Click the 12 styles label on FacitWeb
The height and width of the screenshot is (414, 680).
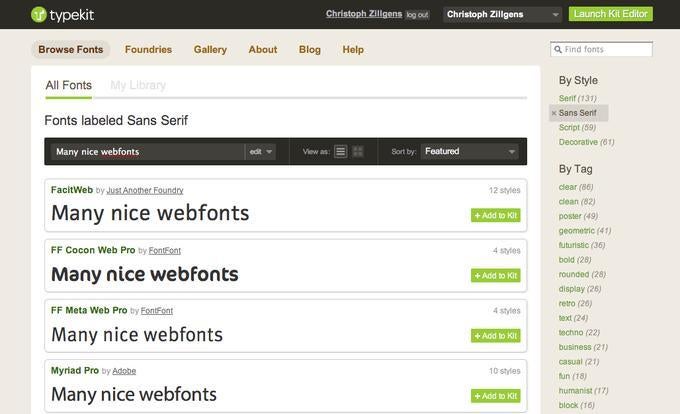(x=504, y=190)
